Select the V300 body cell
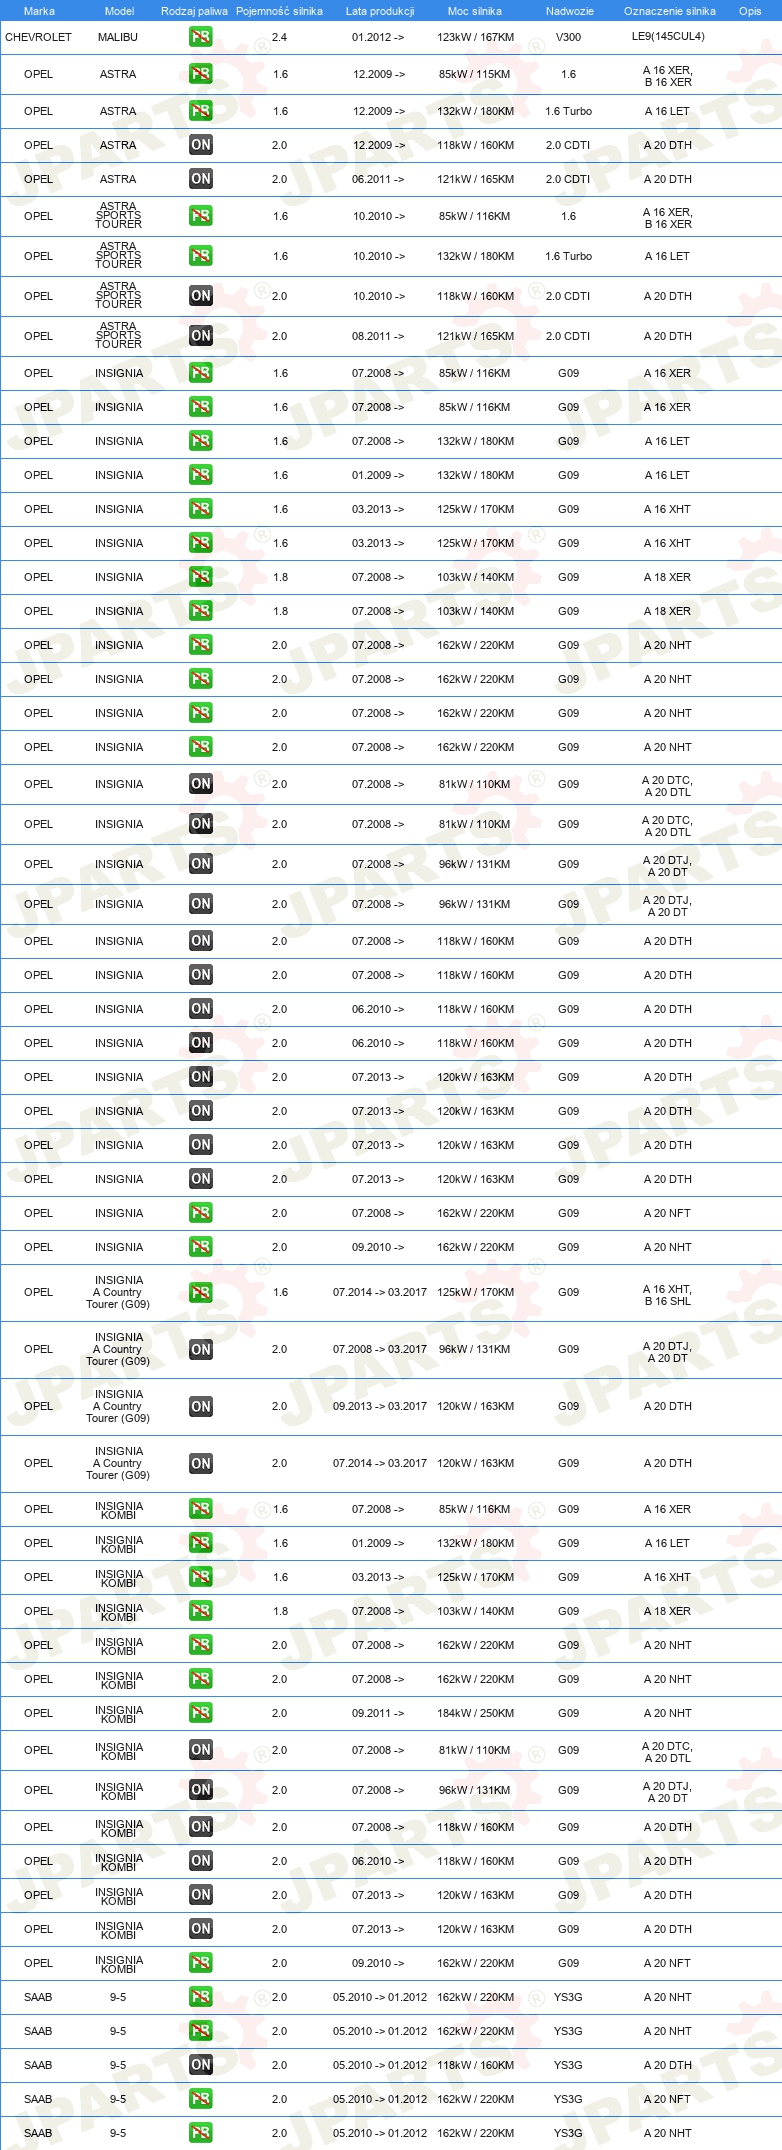 tap(568, 37)
